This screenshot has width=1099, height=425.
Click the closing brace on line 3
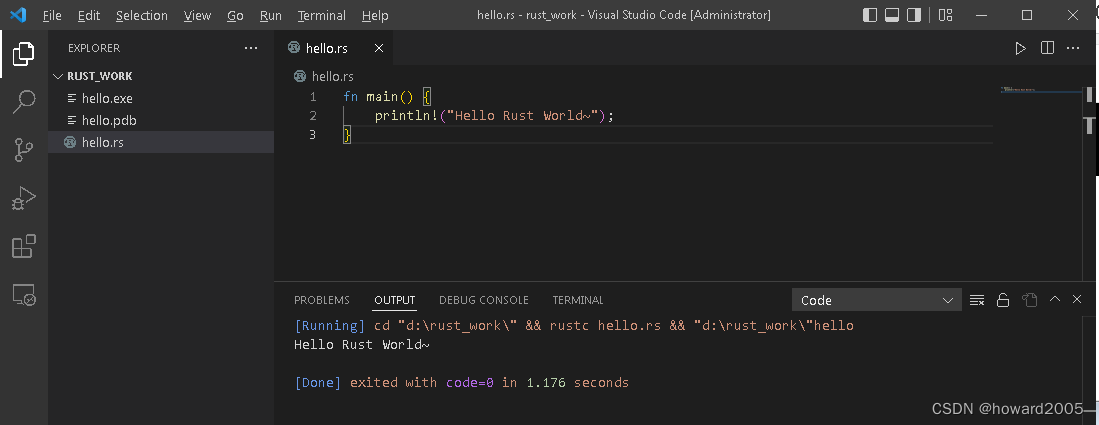tap(347, 135)
